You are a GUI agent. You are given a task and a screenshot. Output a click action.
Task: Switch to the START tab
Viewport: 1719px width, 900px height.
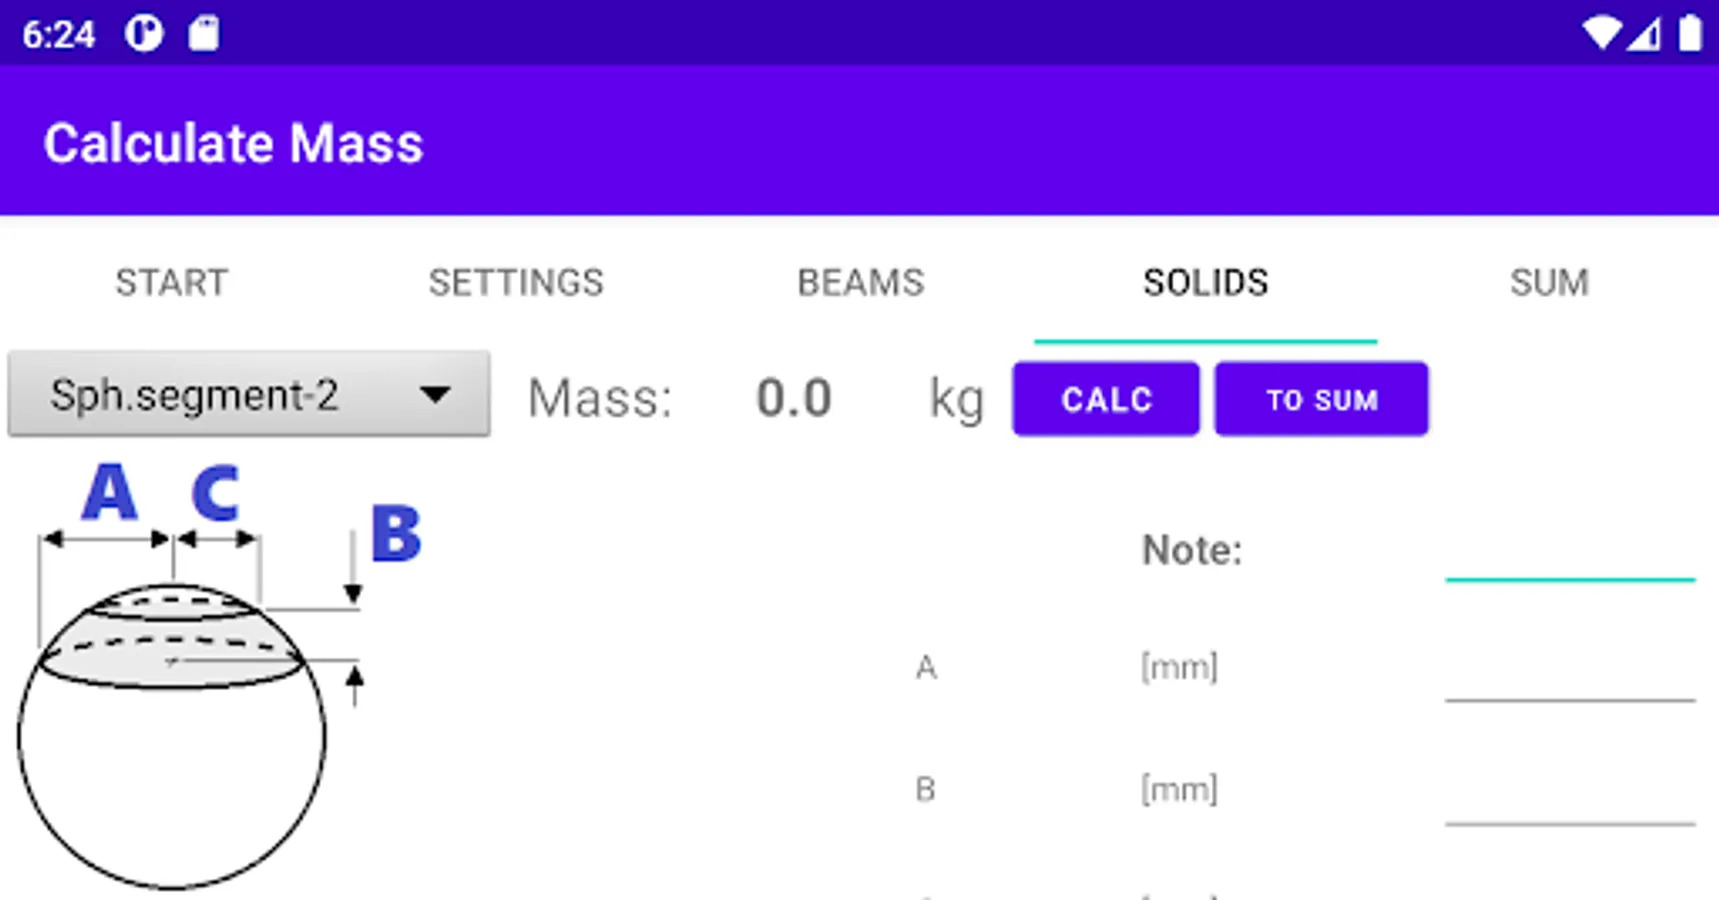[171, 283]
